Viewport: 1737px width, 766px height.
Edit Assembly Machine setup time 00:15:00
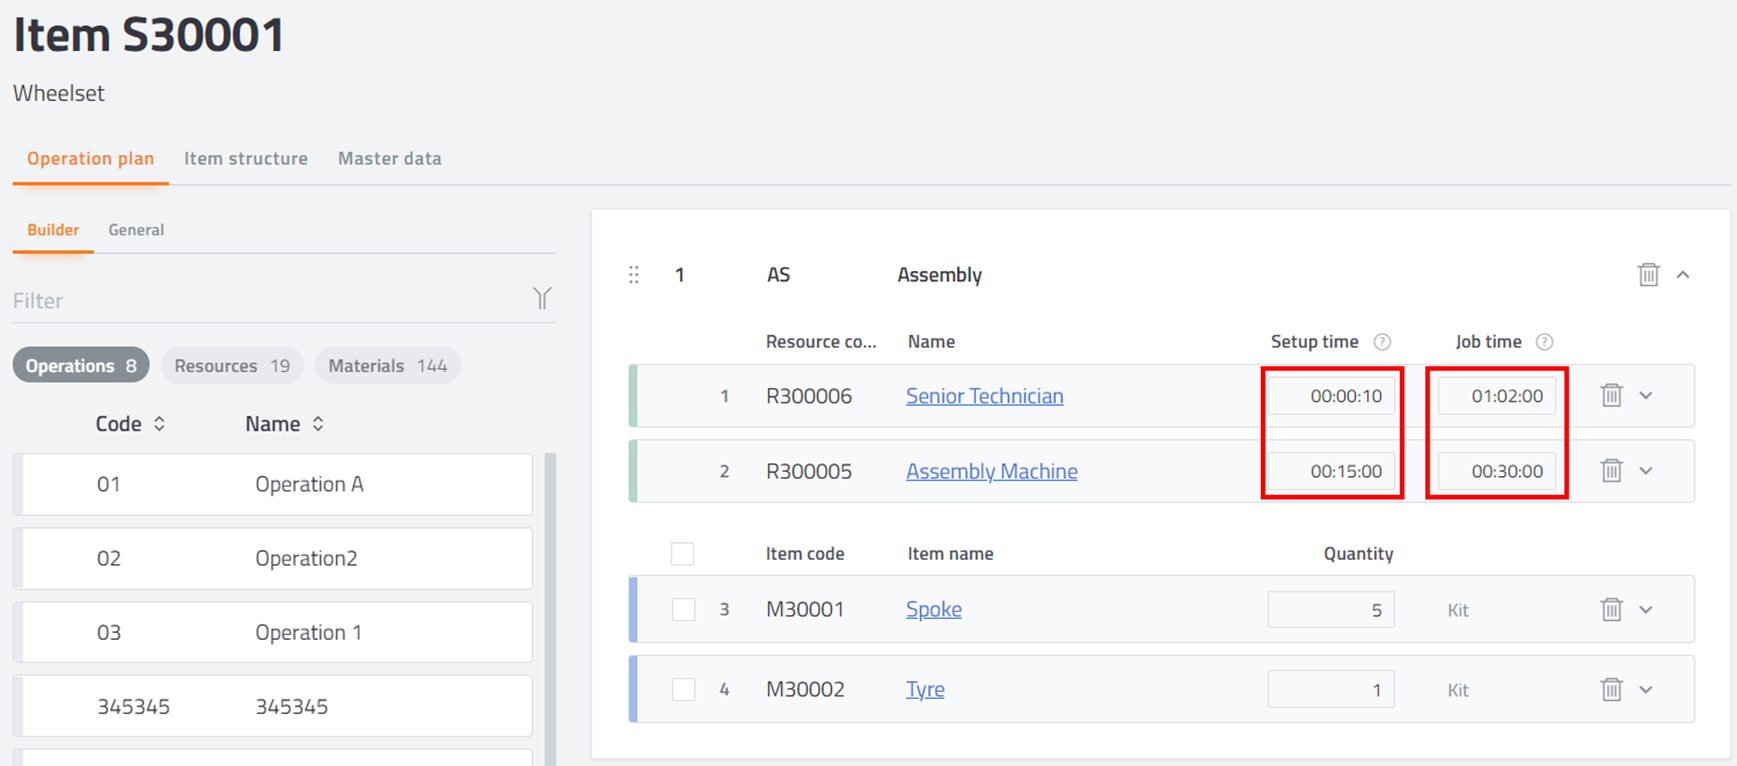coord(1332,470)
